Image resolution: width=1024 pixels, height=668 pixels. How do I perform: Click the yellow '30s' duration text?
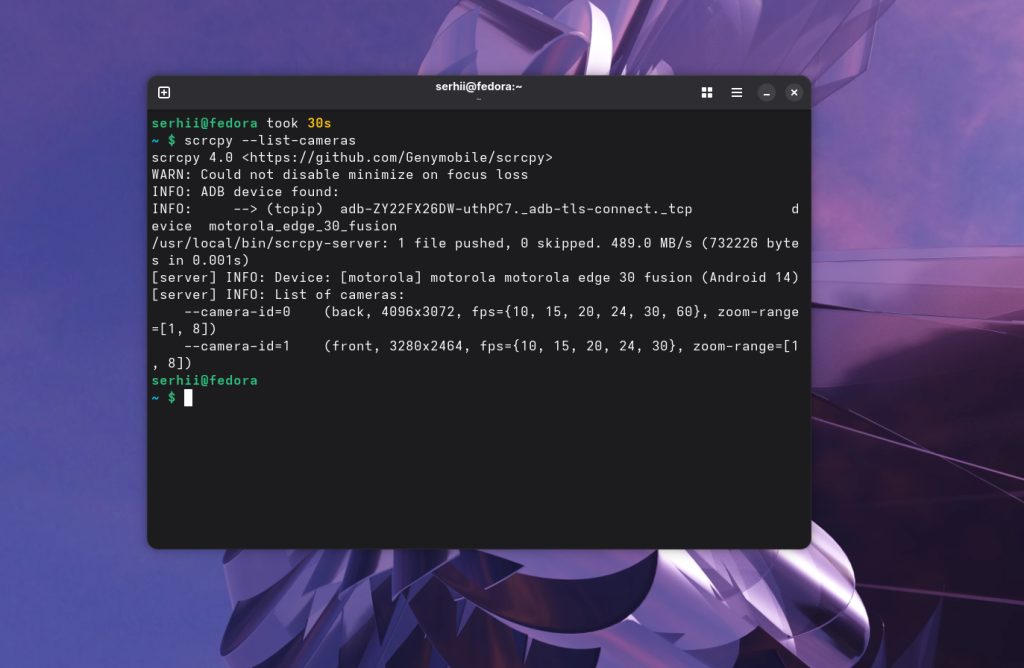(x=319, y=123)
